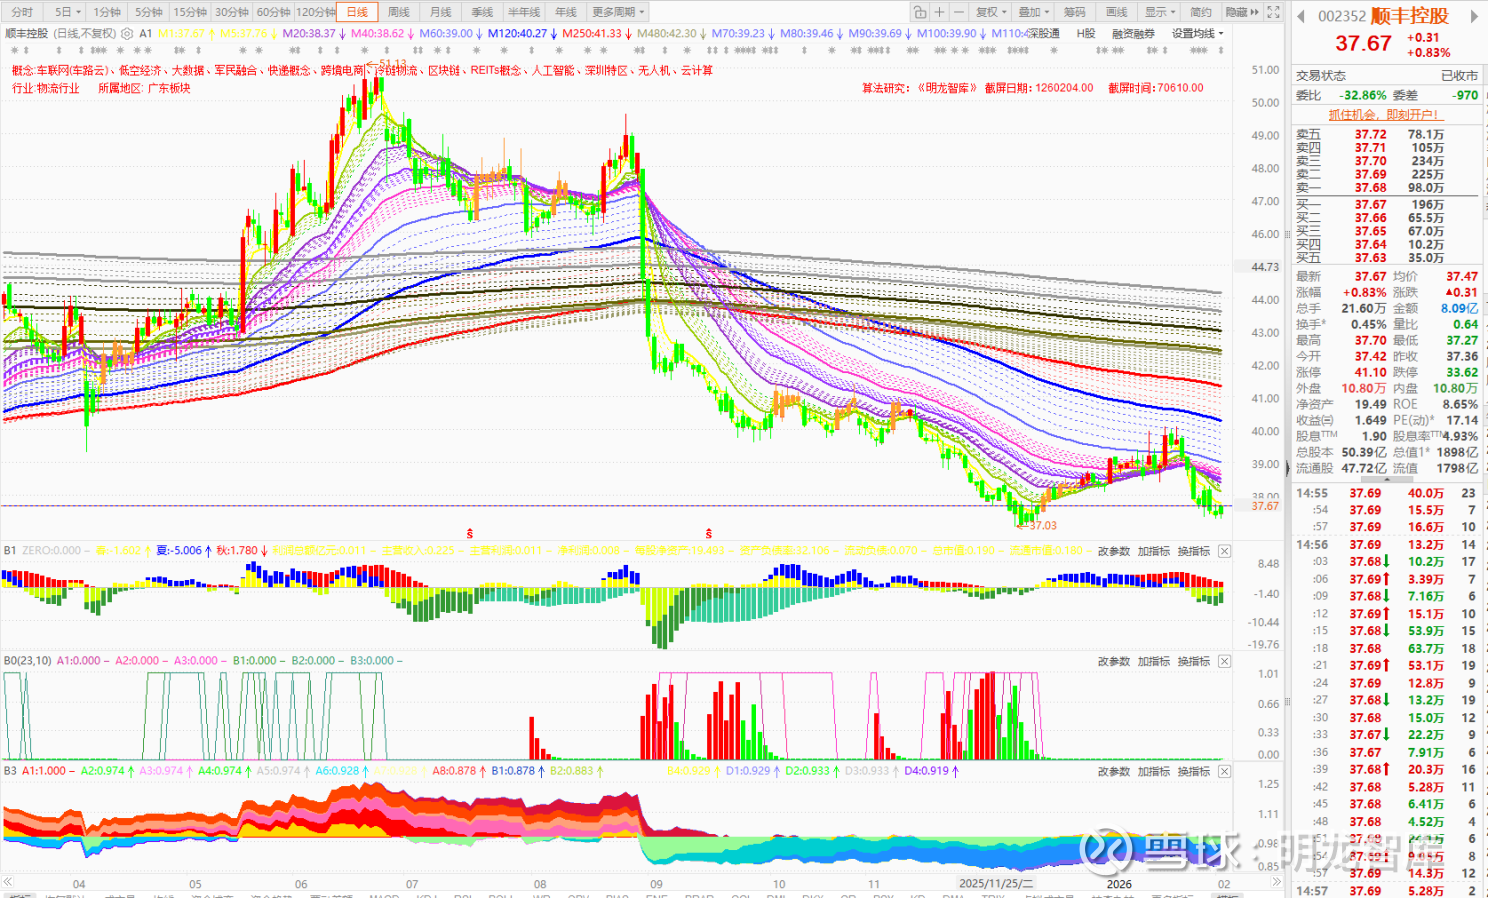Click 加指标 in B3 panel
Image resolution: width=1488 pixels, height=898 pixels.
(x=1154, y=771)
